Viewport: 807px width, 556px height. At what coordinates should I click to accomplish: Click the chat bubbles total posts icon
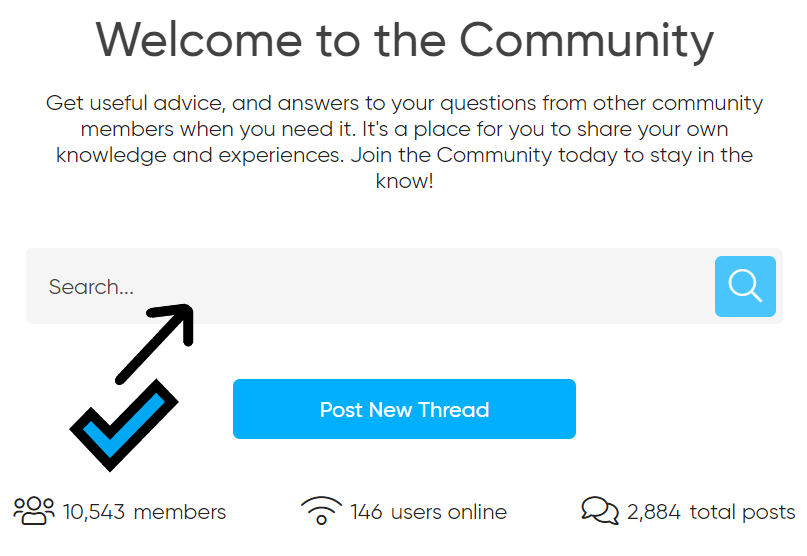pyautogui.click(x=600, y=511)
